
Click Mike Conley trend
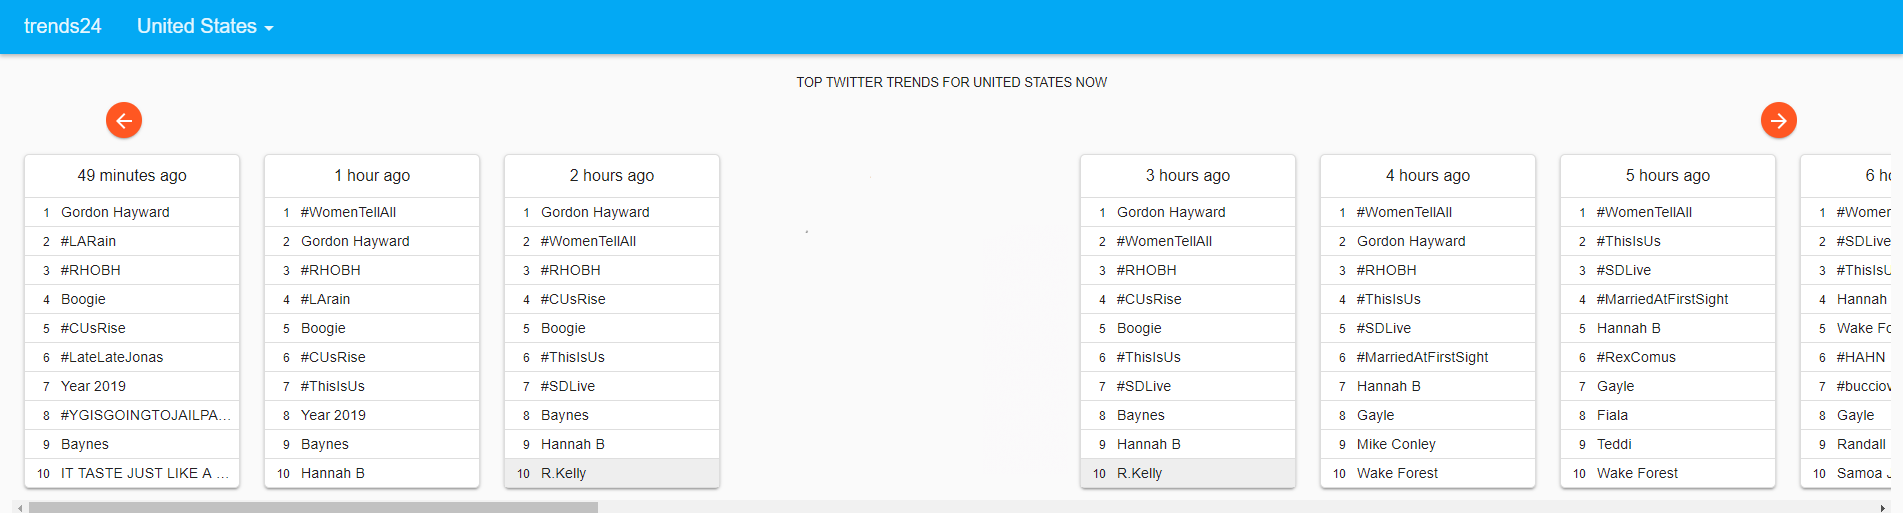[x=1396, y=444]
